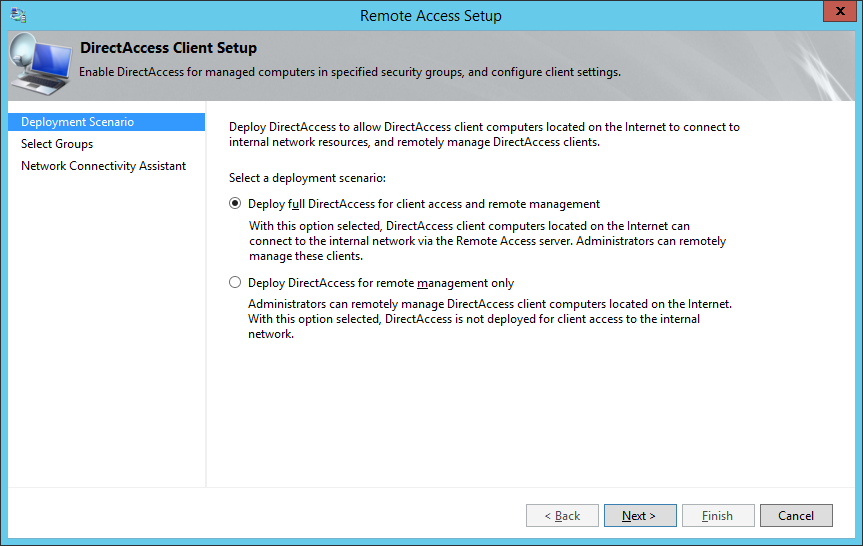Select Deploy full DirectAccess radio button

(x=235, y=204)
